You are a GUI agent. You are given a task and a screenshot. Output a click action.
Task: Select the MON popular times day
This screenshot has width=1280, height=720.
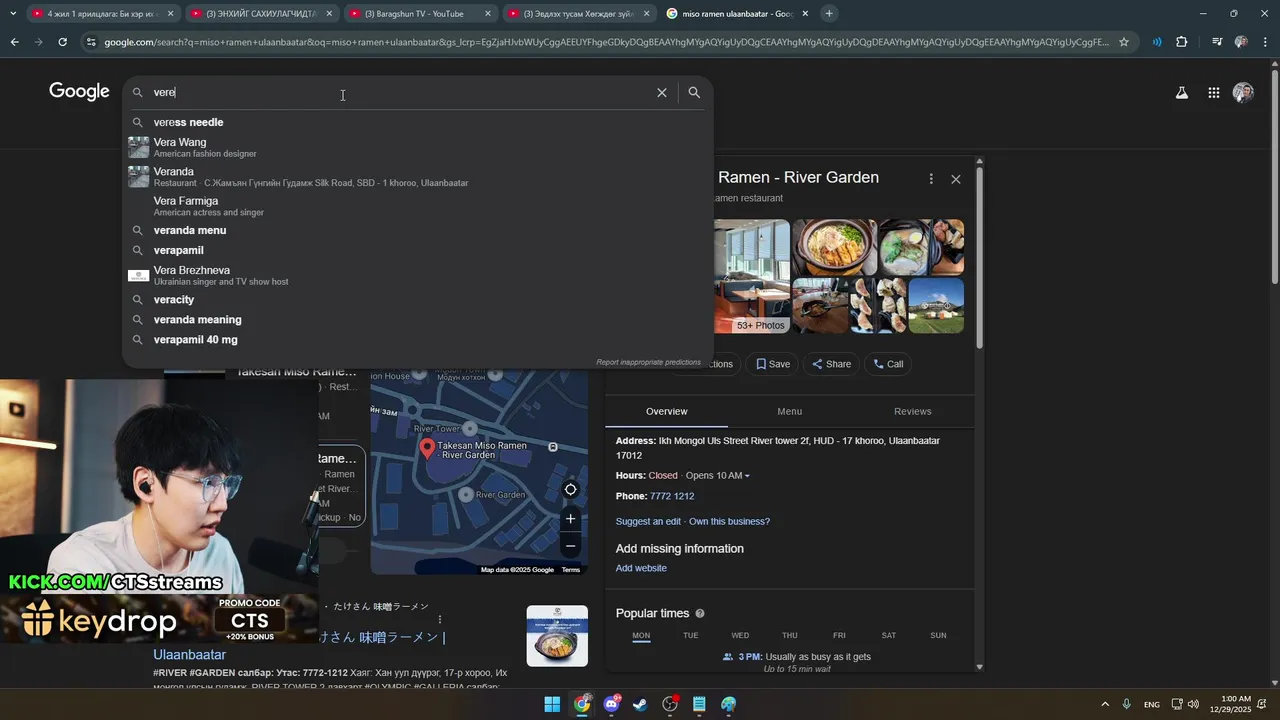click(641, 635)
